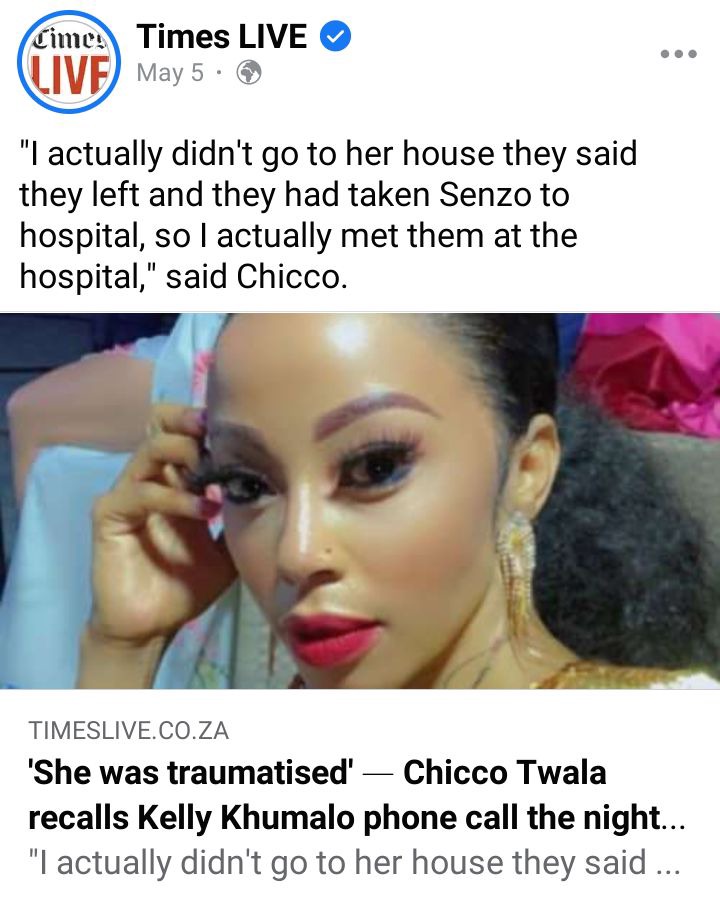This screenshot has height=909, width=720.
Task: Click the word Senzo in the caption
Action: (x=485, y=195)
